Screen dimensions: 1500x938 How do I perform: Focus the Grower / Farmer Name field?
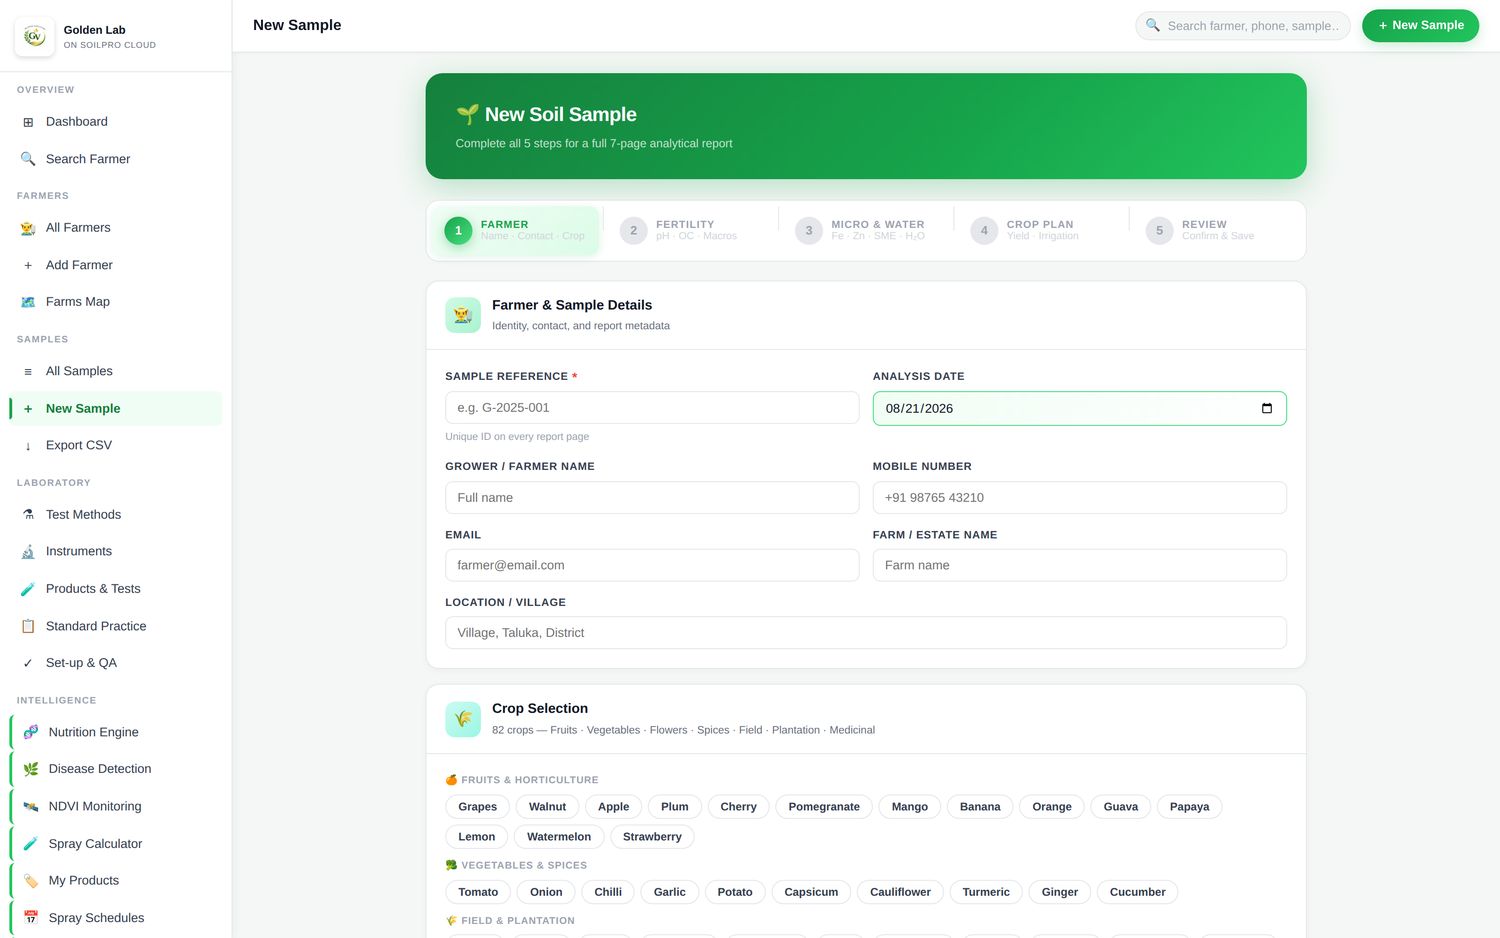tap(652, 498)
